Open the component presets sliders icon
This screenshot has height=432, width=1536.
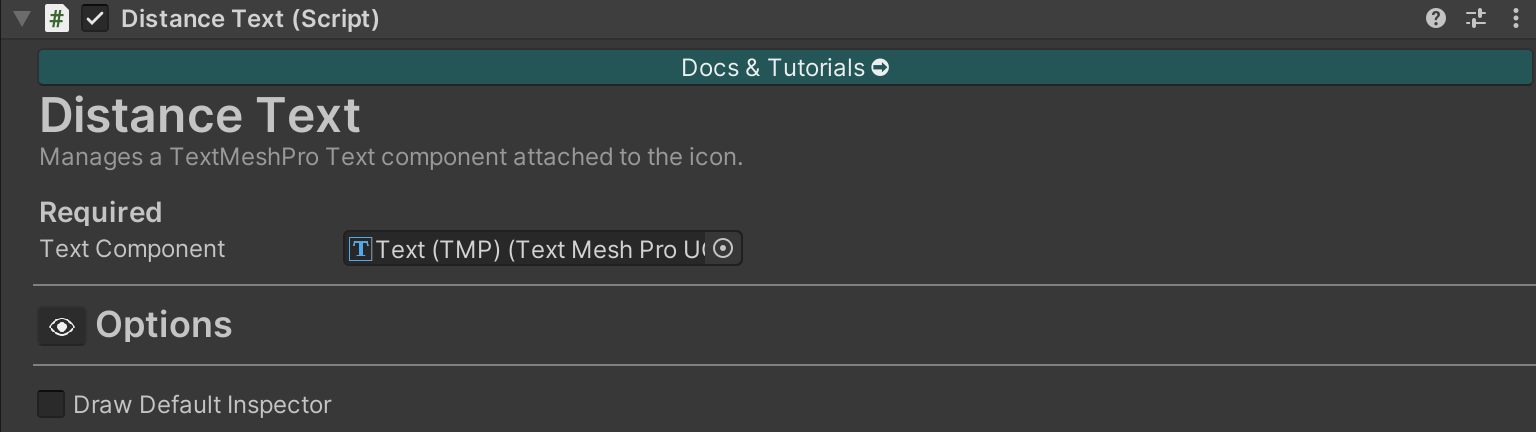(1476, 18)
